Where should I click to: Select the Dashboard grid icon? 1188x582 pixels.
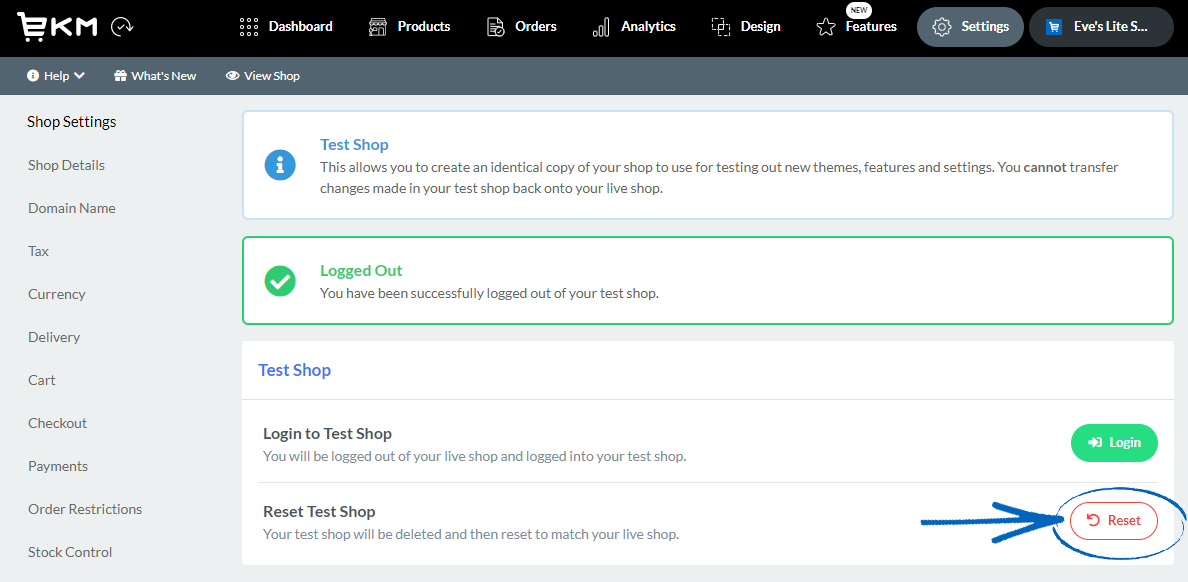pos(248,26)
